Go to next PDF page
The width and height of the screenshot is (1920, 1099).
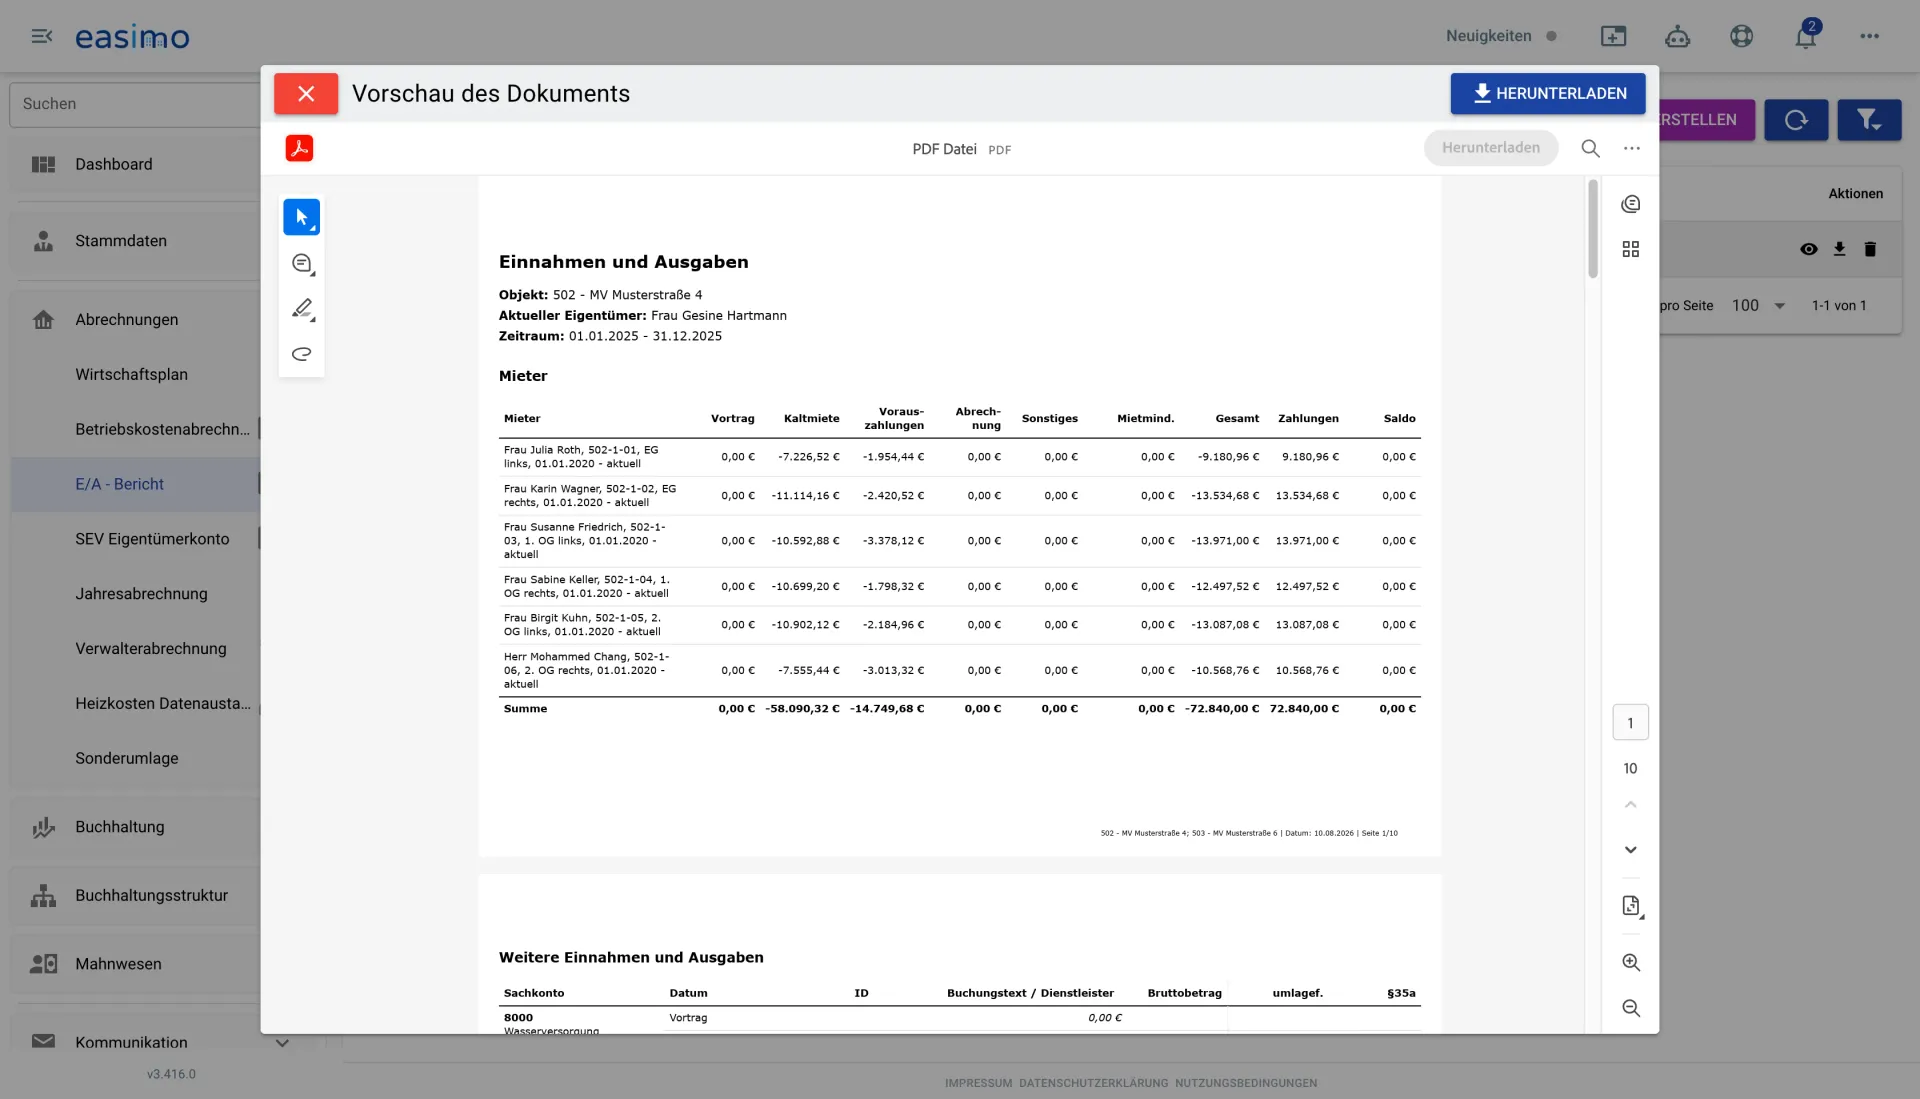1631,850
